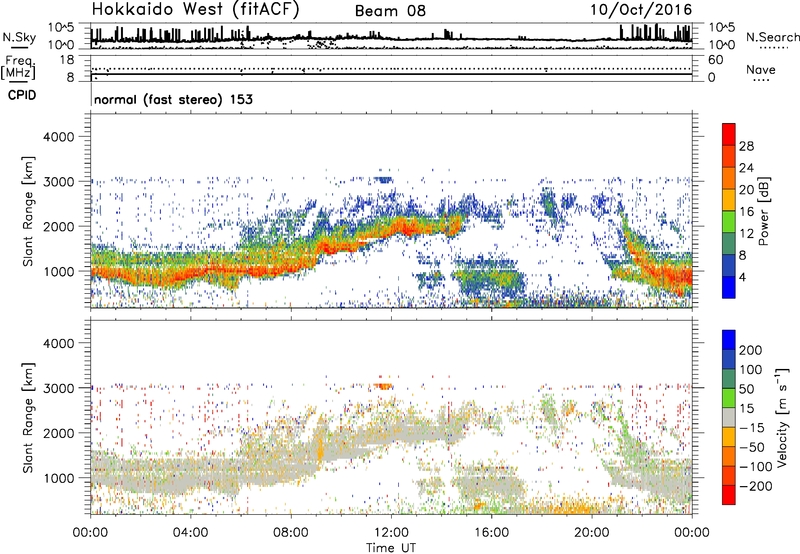Click the 'N.Search' legend label
Image resolution: width=800 pixels, height=554 pixels.
point(772,37)
